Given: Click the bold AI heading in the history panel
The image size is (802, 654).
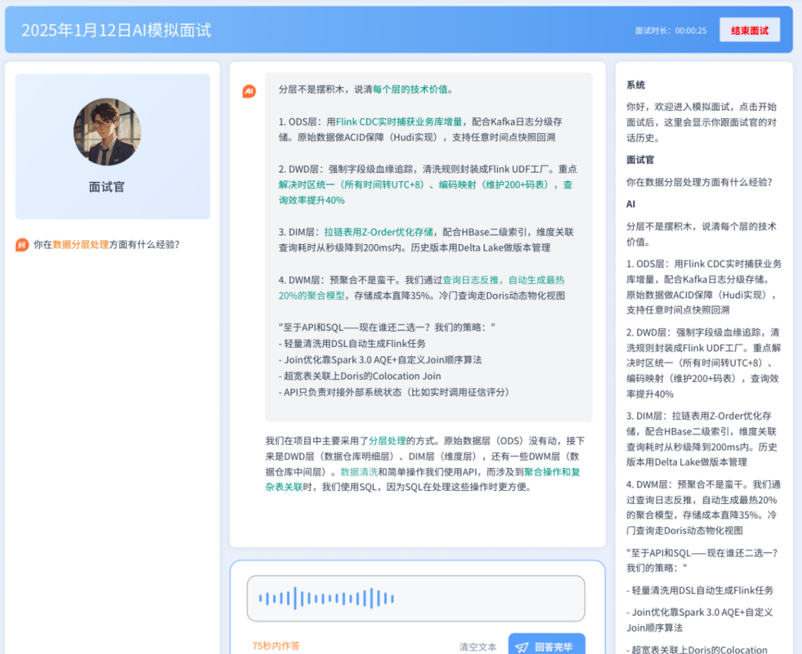Looking at the screenshot, I should pos(631,203).
